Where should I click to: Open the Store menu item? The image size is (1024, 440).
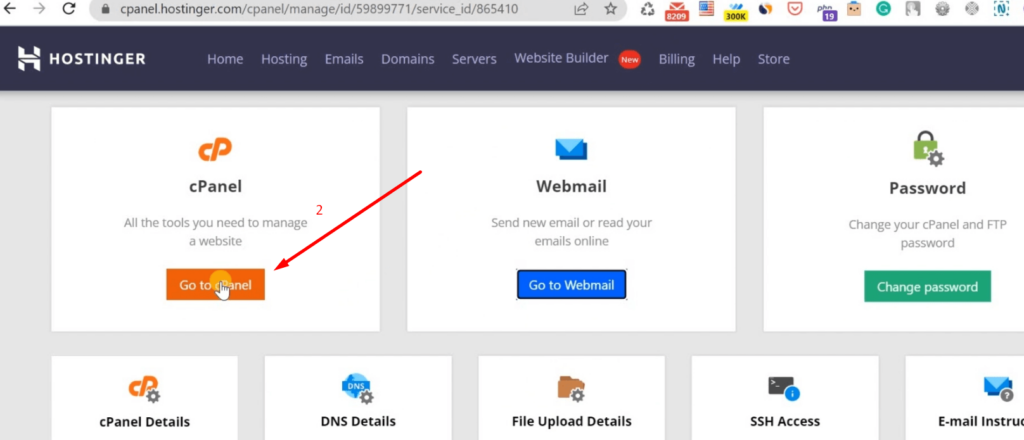click(773, 59)
